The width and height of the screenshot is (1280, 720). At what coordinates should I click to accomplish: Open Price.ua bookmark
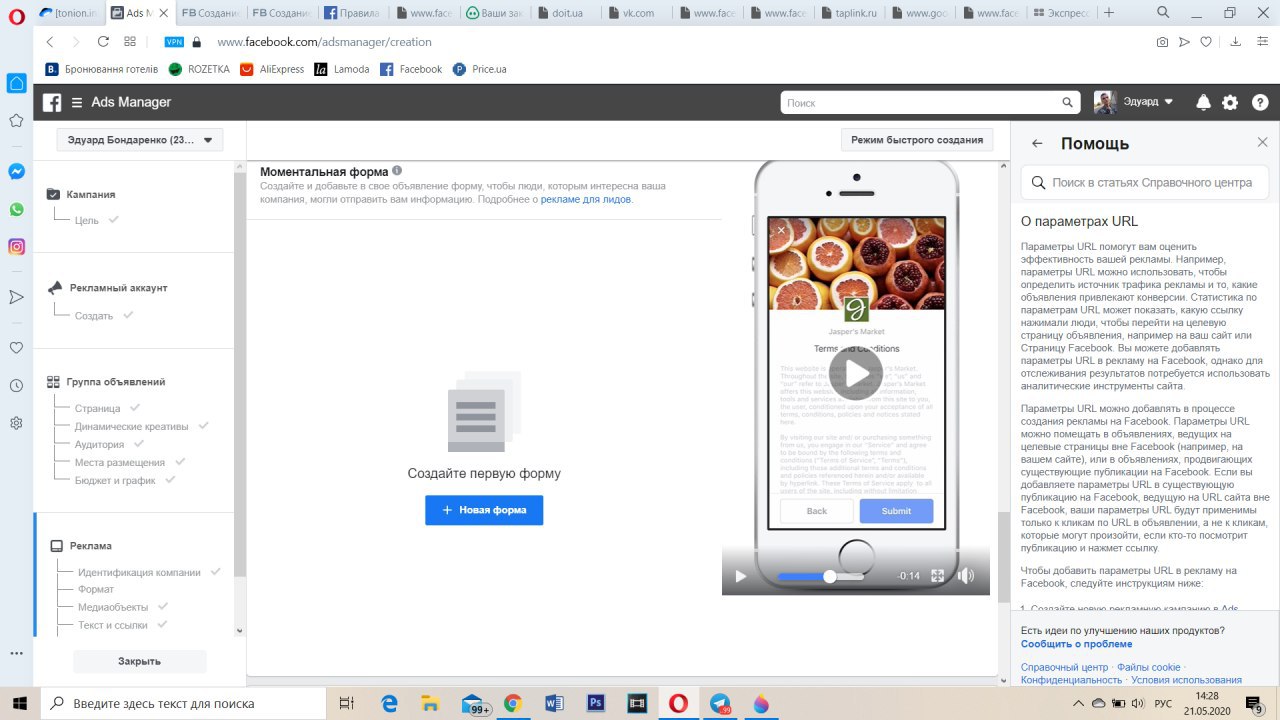(479, 69)
